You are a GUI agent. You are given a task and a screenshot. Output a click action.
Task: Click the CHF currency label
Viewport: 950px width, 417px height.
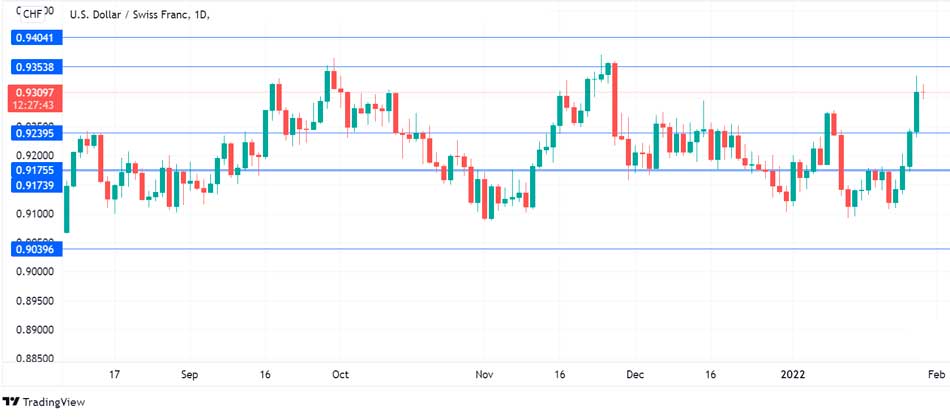click(31, 15)
